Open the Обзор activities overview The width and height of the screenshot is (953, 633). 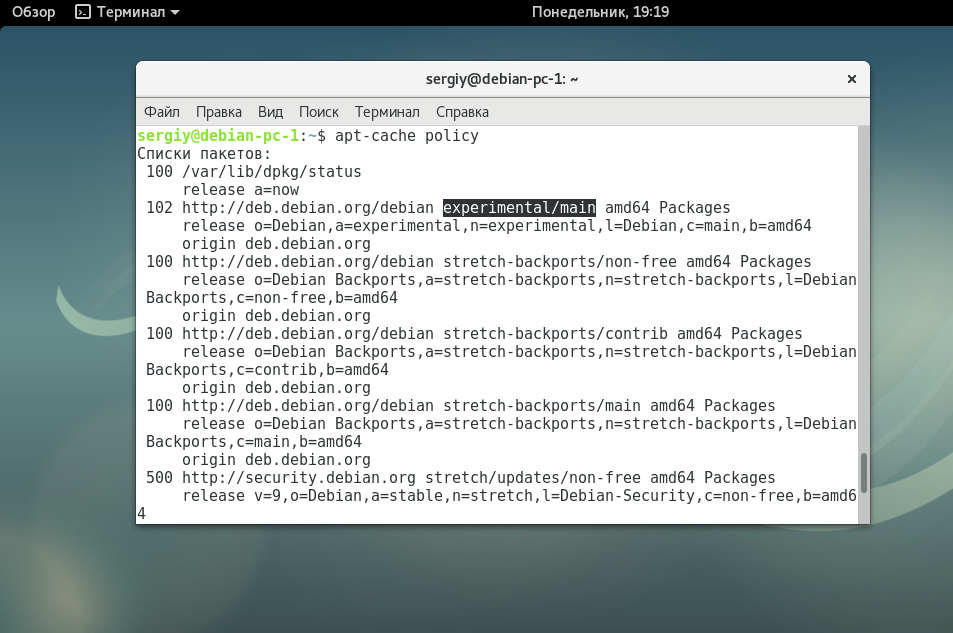[x=33, y=12]
